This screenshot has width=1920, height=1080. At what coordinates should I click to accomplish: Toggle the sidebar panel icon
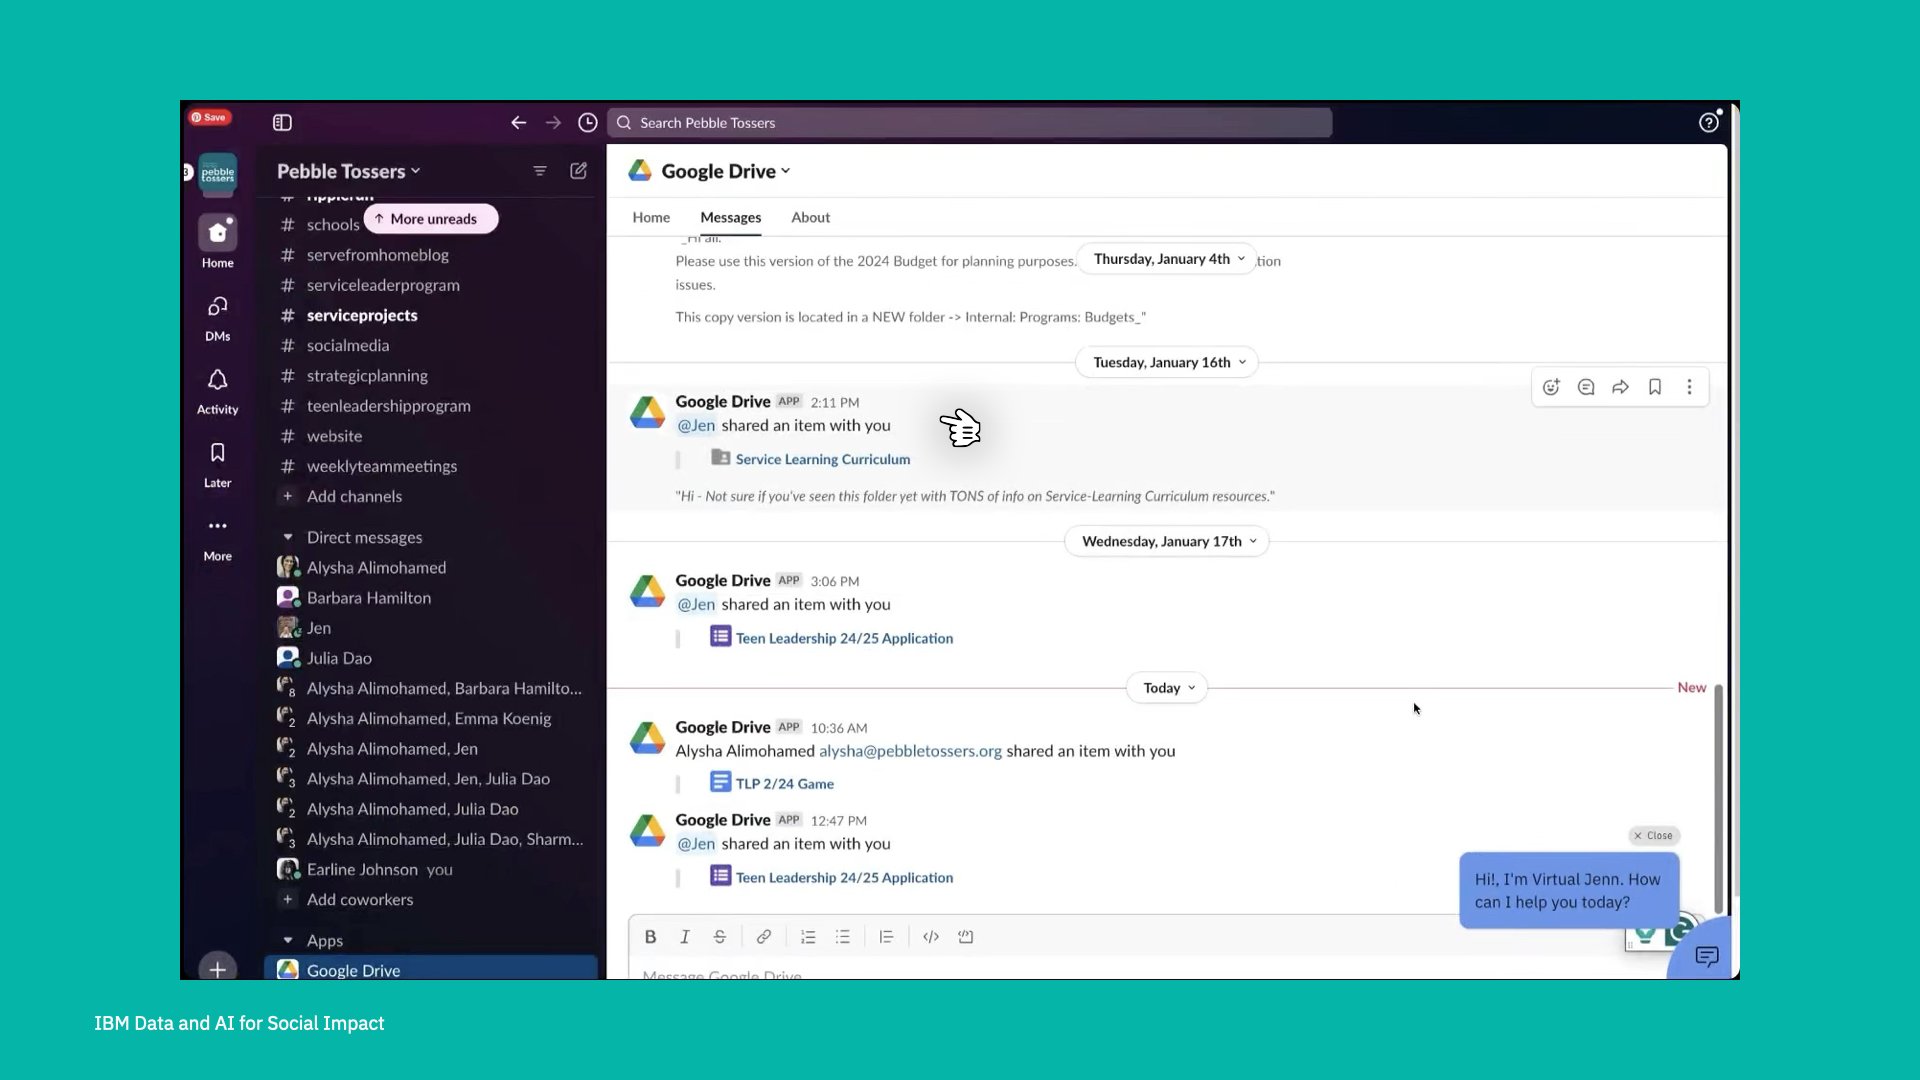click(x=282, y=122)
